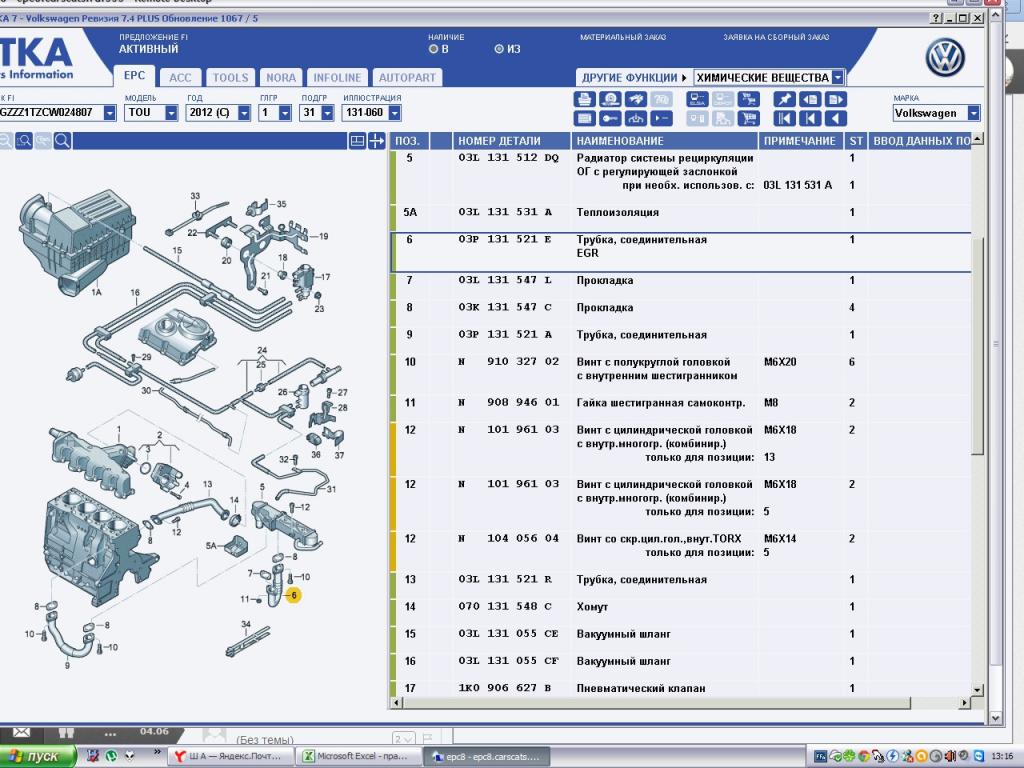
Task: Select part number 03K 131 547 C
Action: pyautogui.click(x=505, y=308)
